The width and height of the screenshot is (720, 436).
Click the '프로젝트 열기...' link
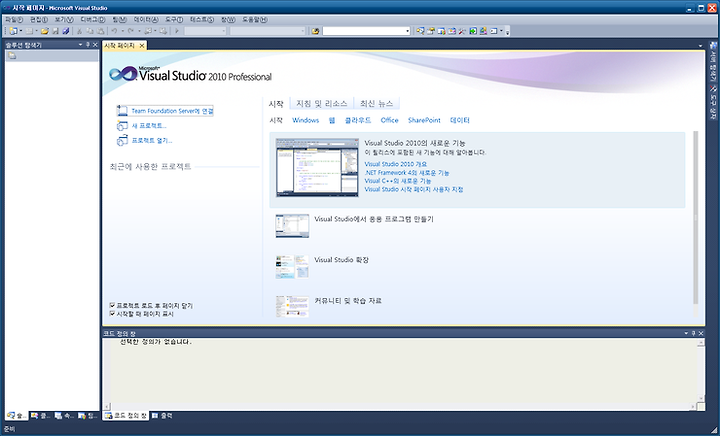point(152,140)
